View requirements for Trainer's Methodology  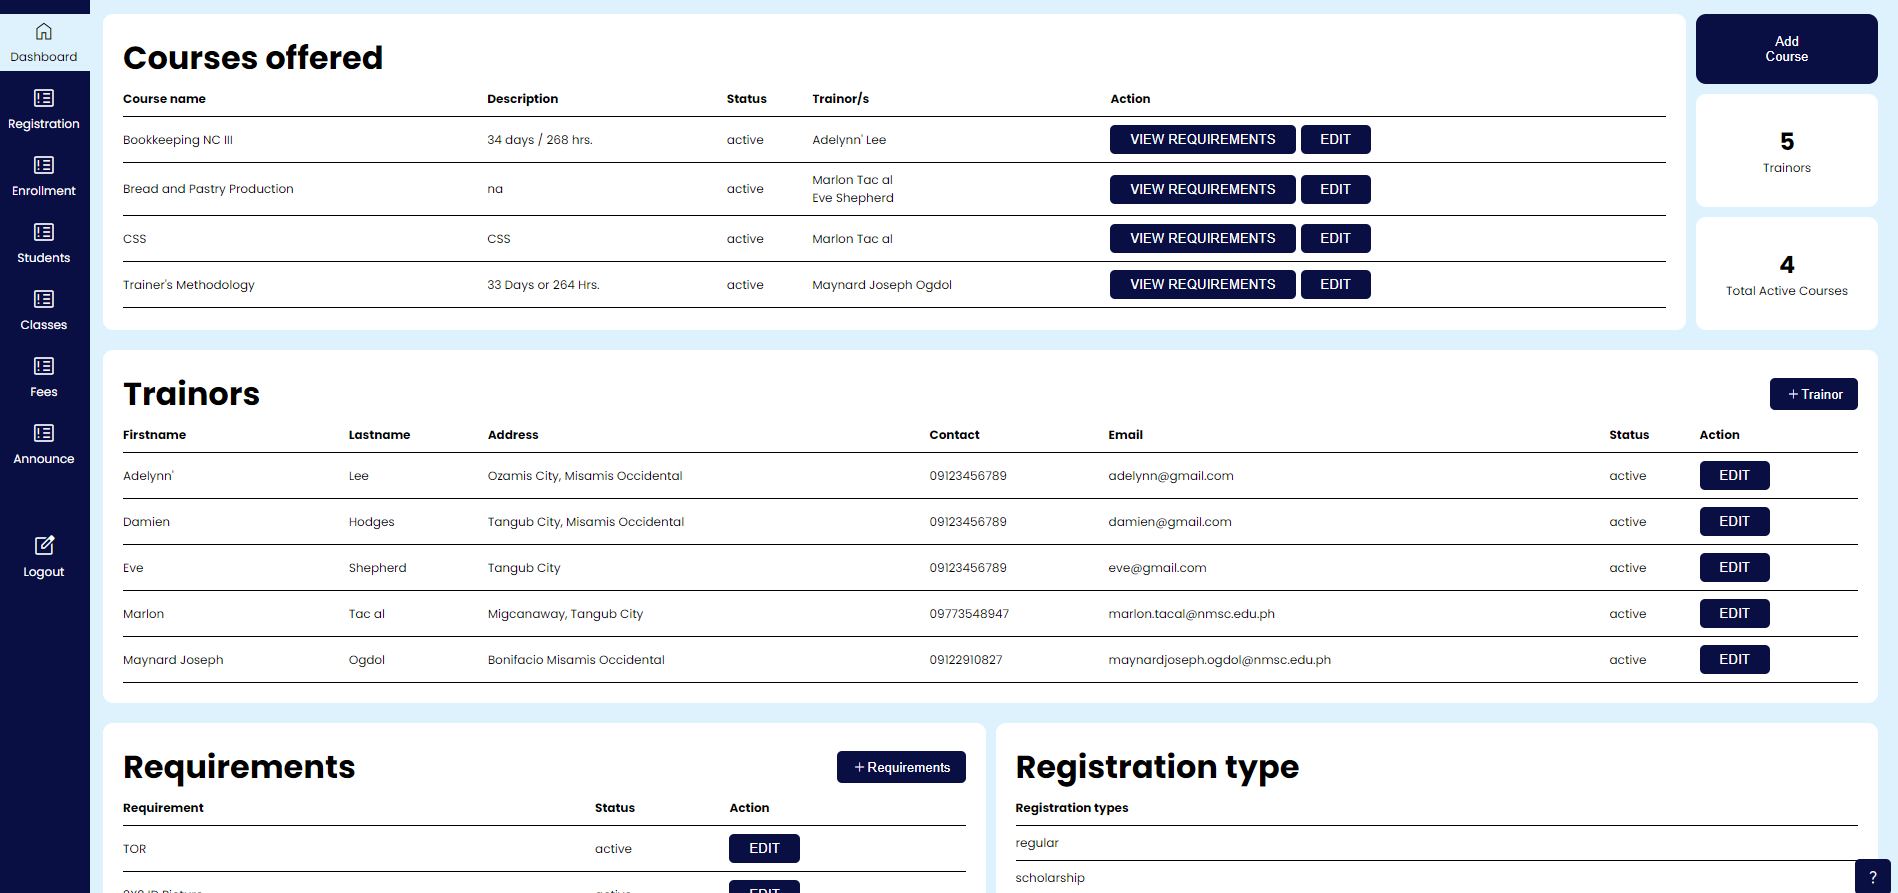(x=1202, y=285)
